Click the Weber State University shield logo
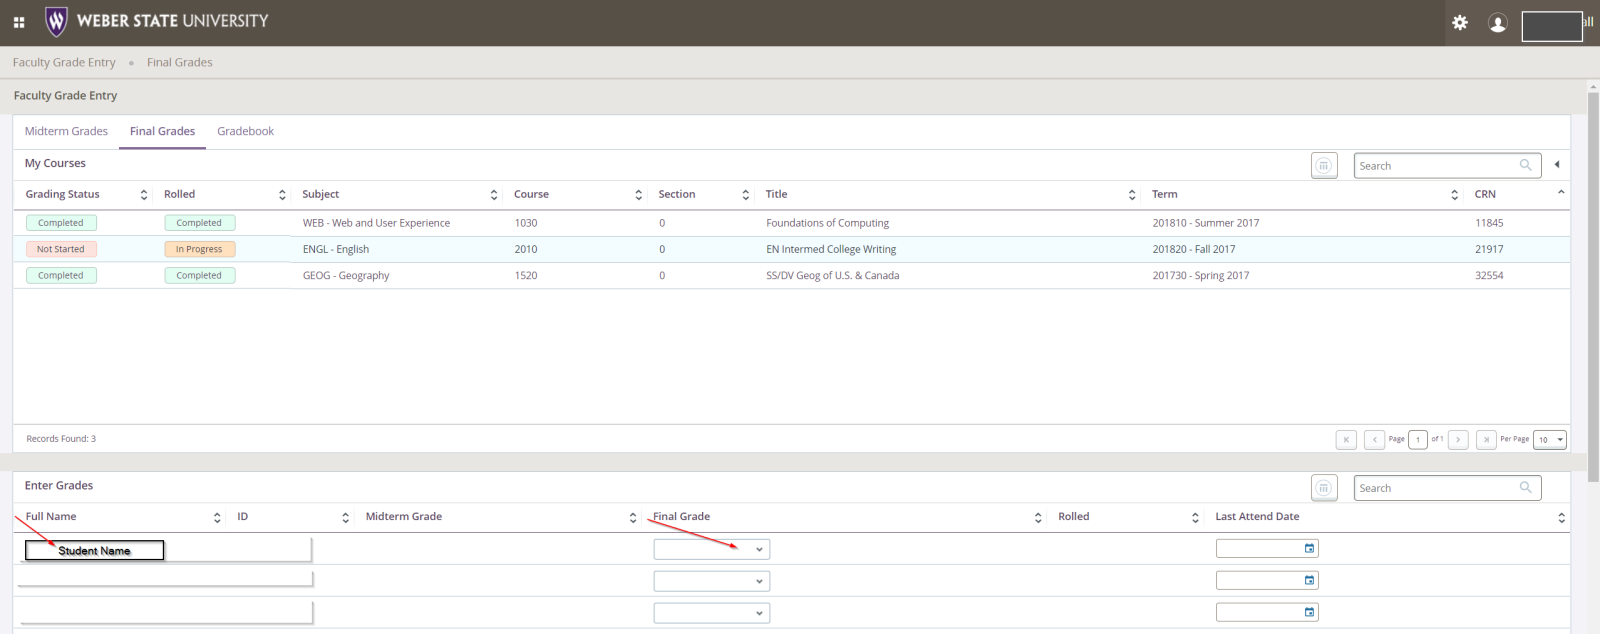The width and height of the screenshot is (1600, 634). tap(56, 21)
